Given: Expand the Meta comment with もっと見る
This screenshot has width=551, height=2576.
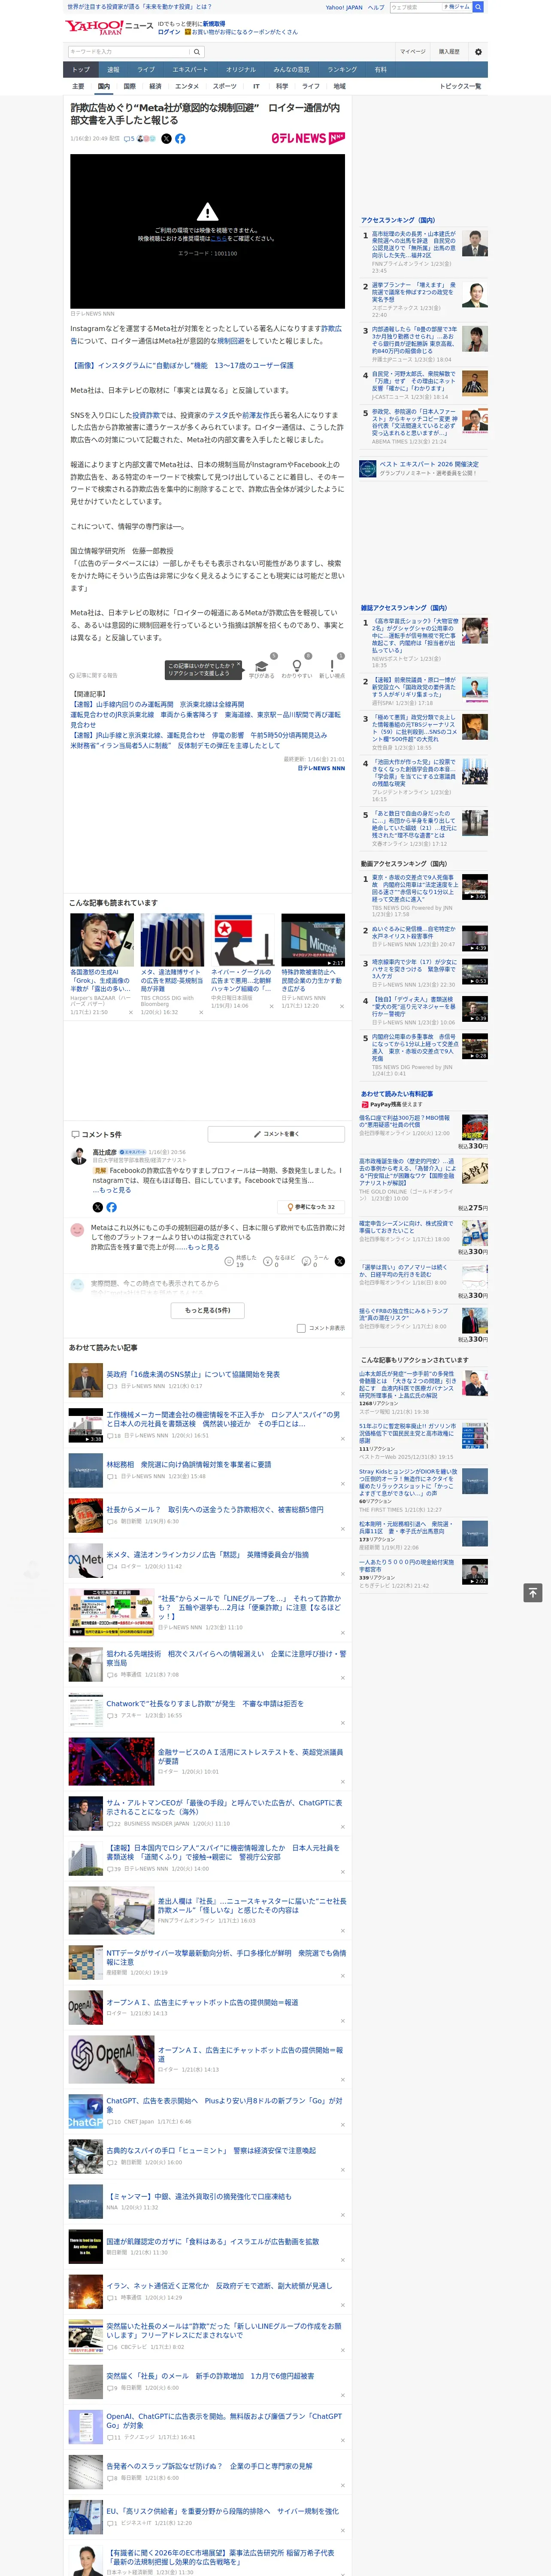Looking at the screenshot, I should tap(203, 1247).
